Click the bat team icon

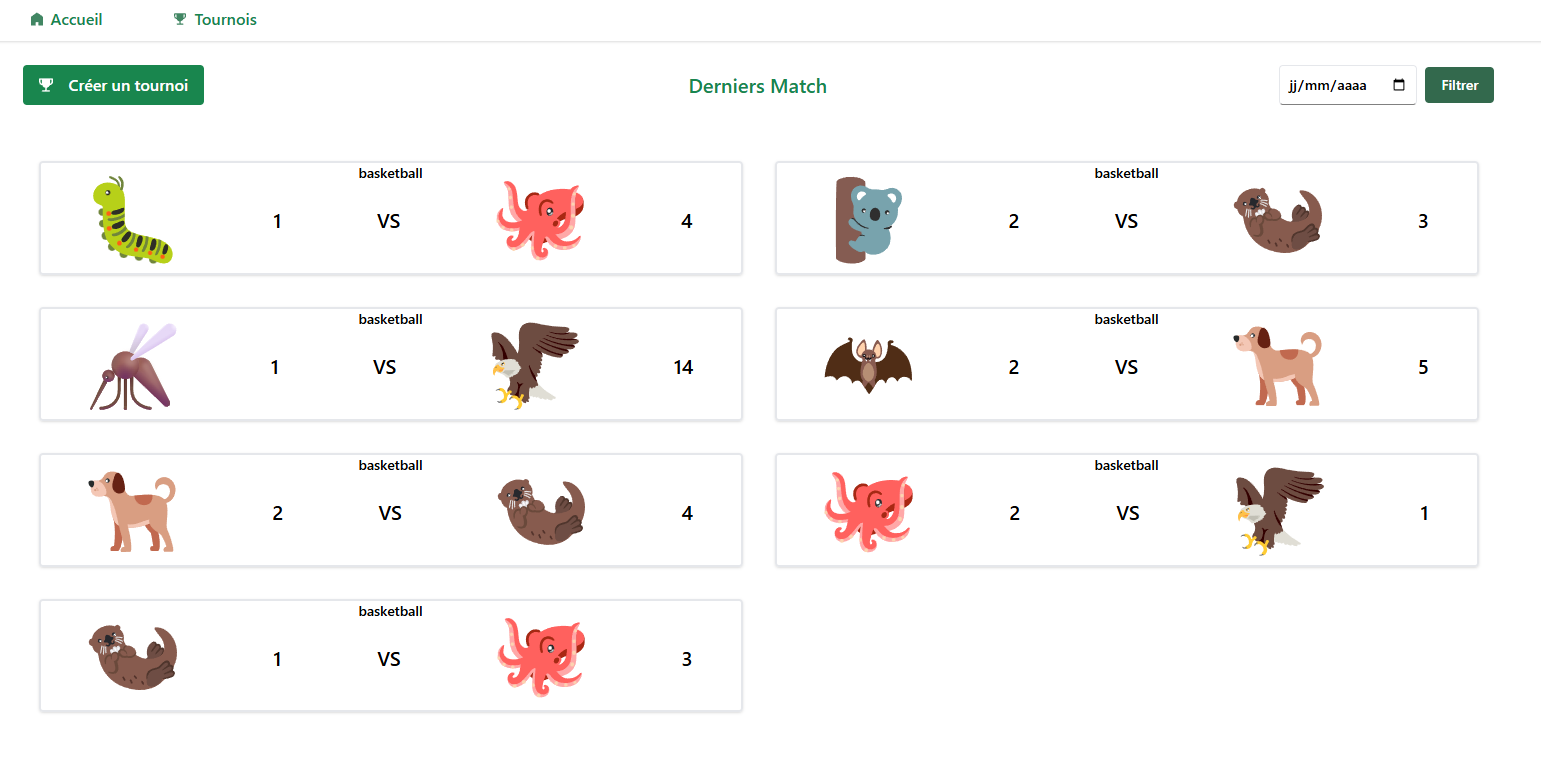(867, 366)
